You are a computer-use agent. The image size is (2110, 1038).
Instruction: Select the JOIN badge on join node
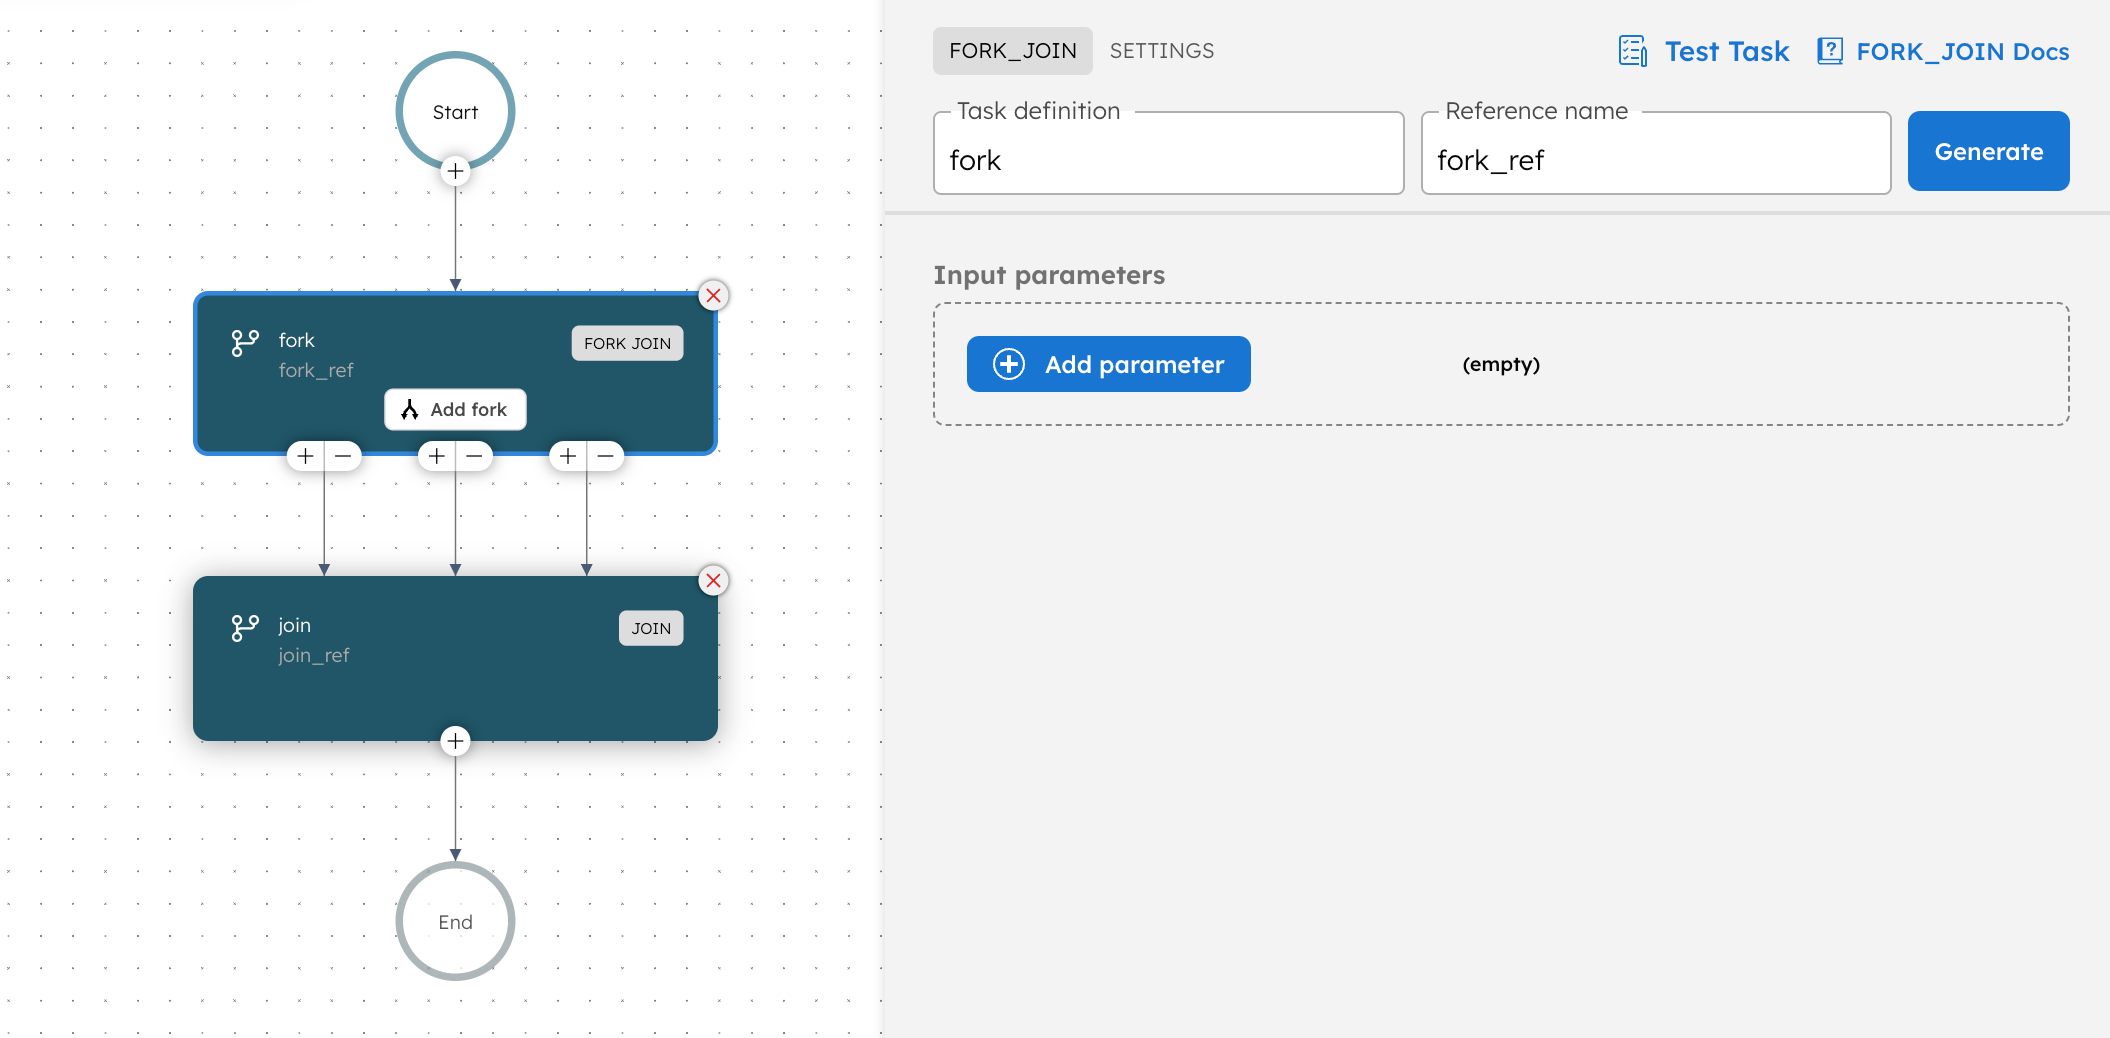click(x=651, y=628)
